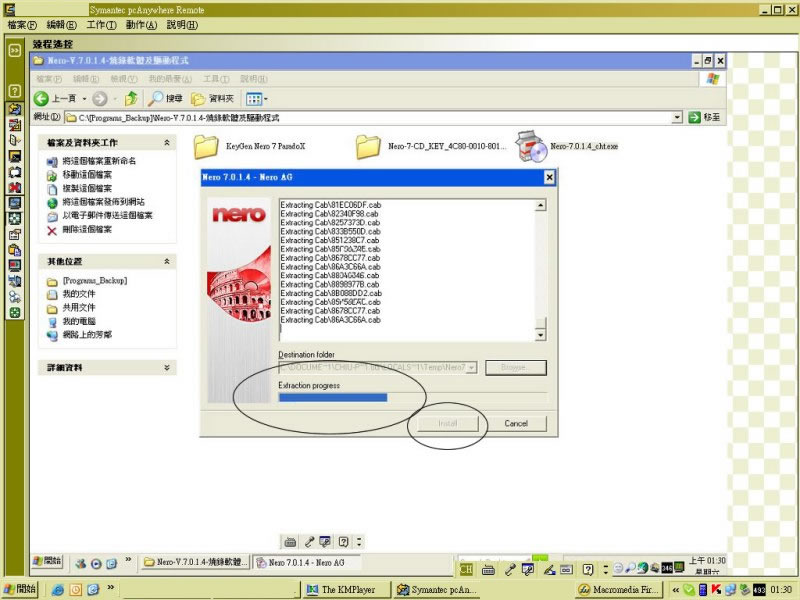Select the line Extracting Cab\851238C7.cab
This screenshot has width=800, height=600.
(330, 240)
